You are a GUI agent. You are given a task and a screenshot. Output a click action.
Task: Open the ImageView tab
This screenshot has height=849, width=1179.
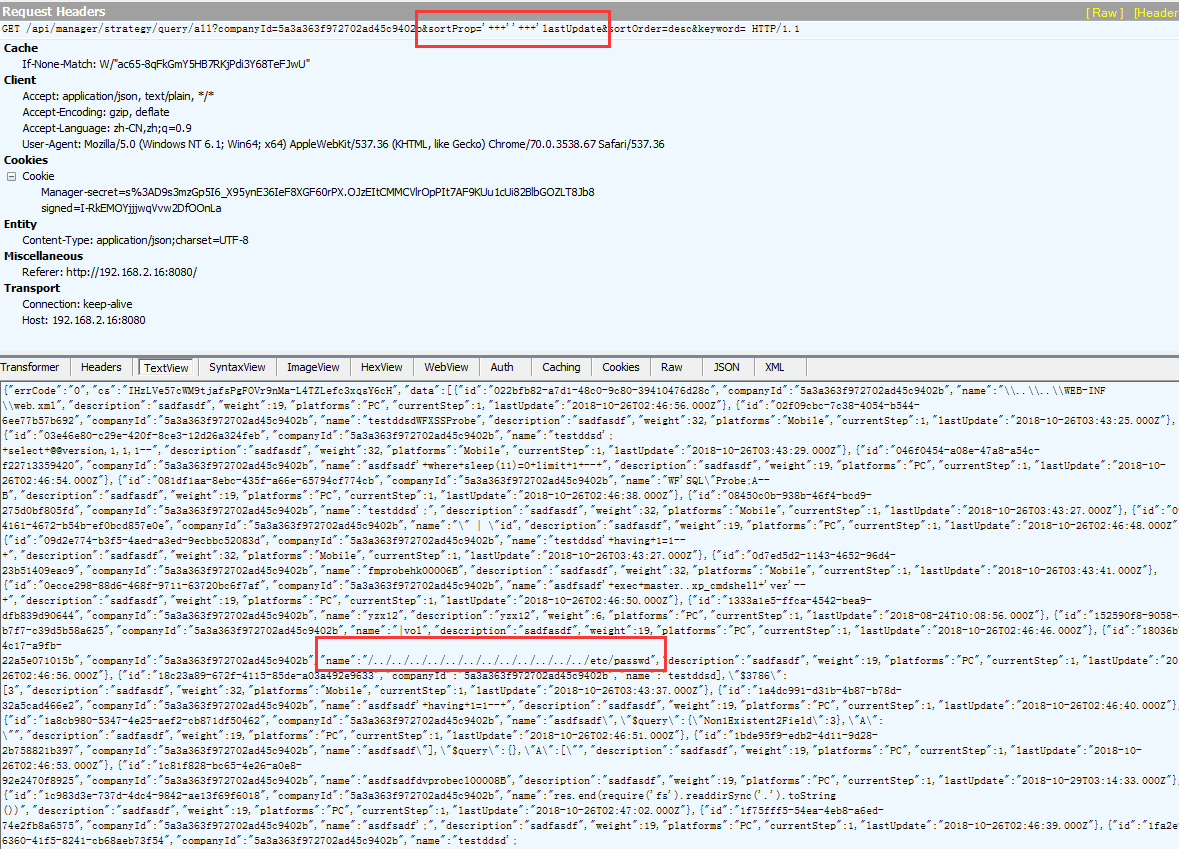(313, 367)
